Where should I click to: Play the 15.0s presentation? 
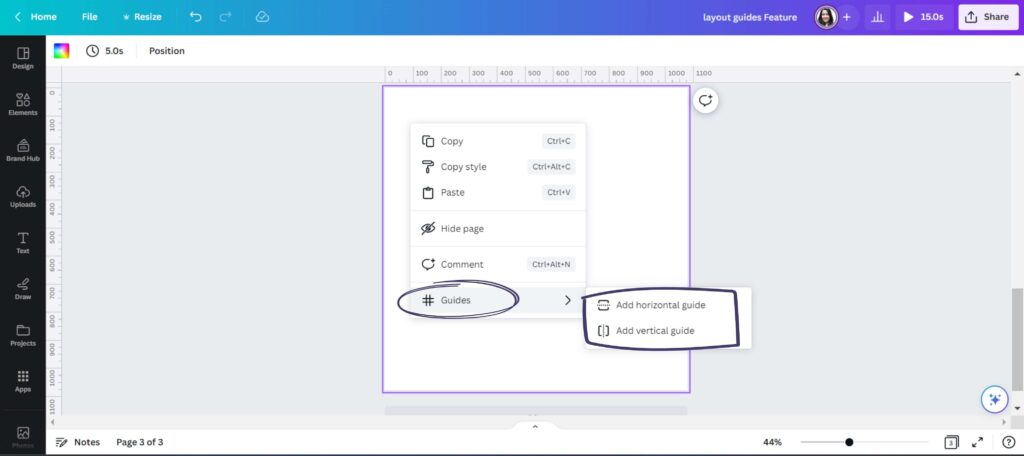(x=924, y=18)
